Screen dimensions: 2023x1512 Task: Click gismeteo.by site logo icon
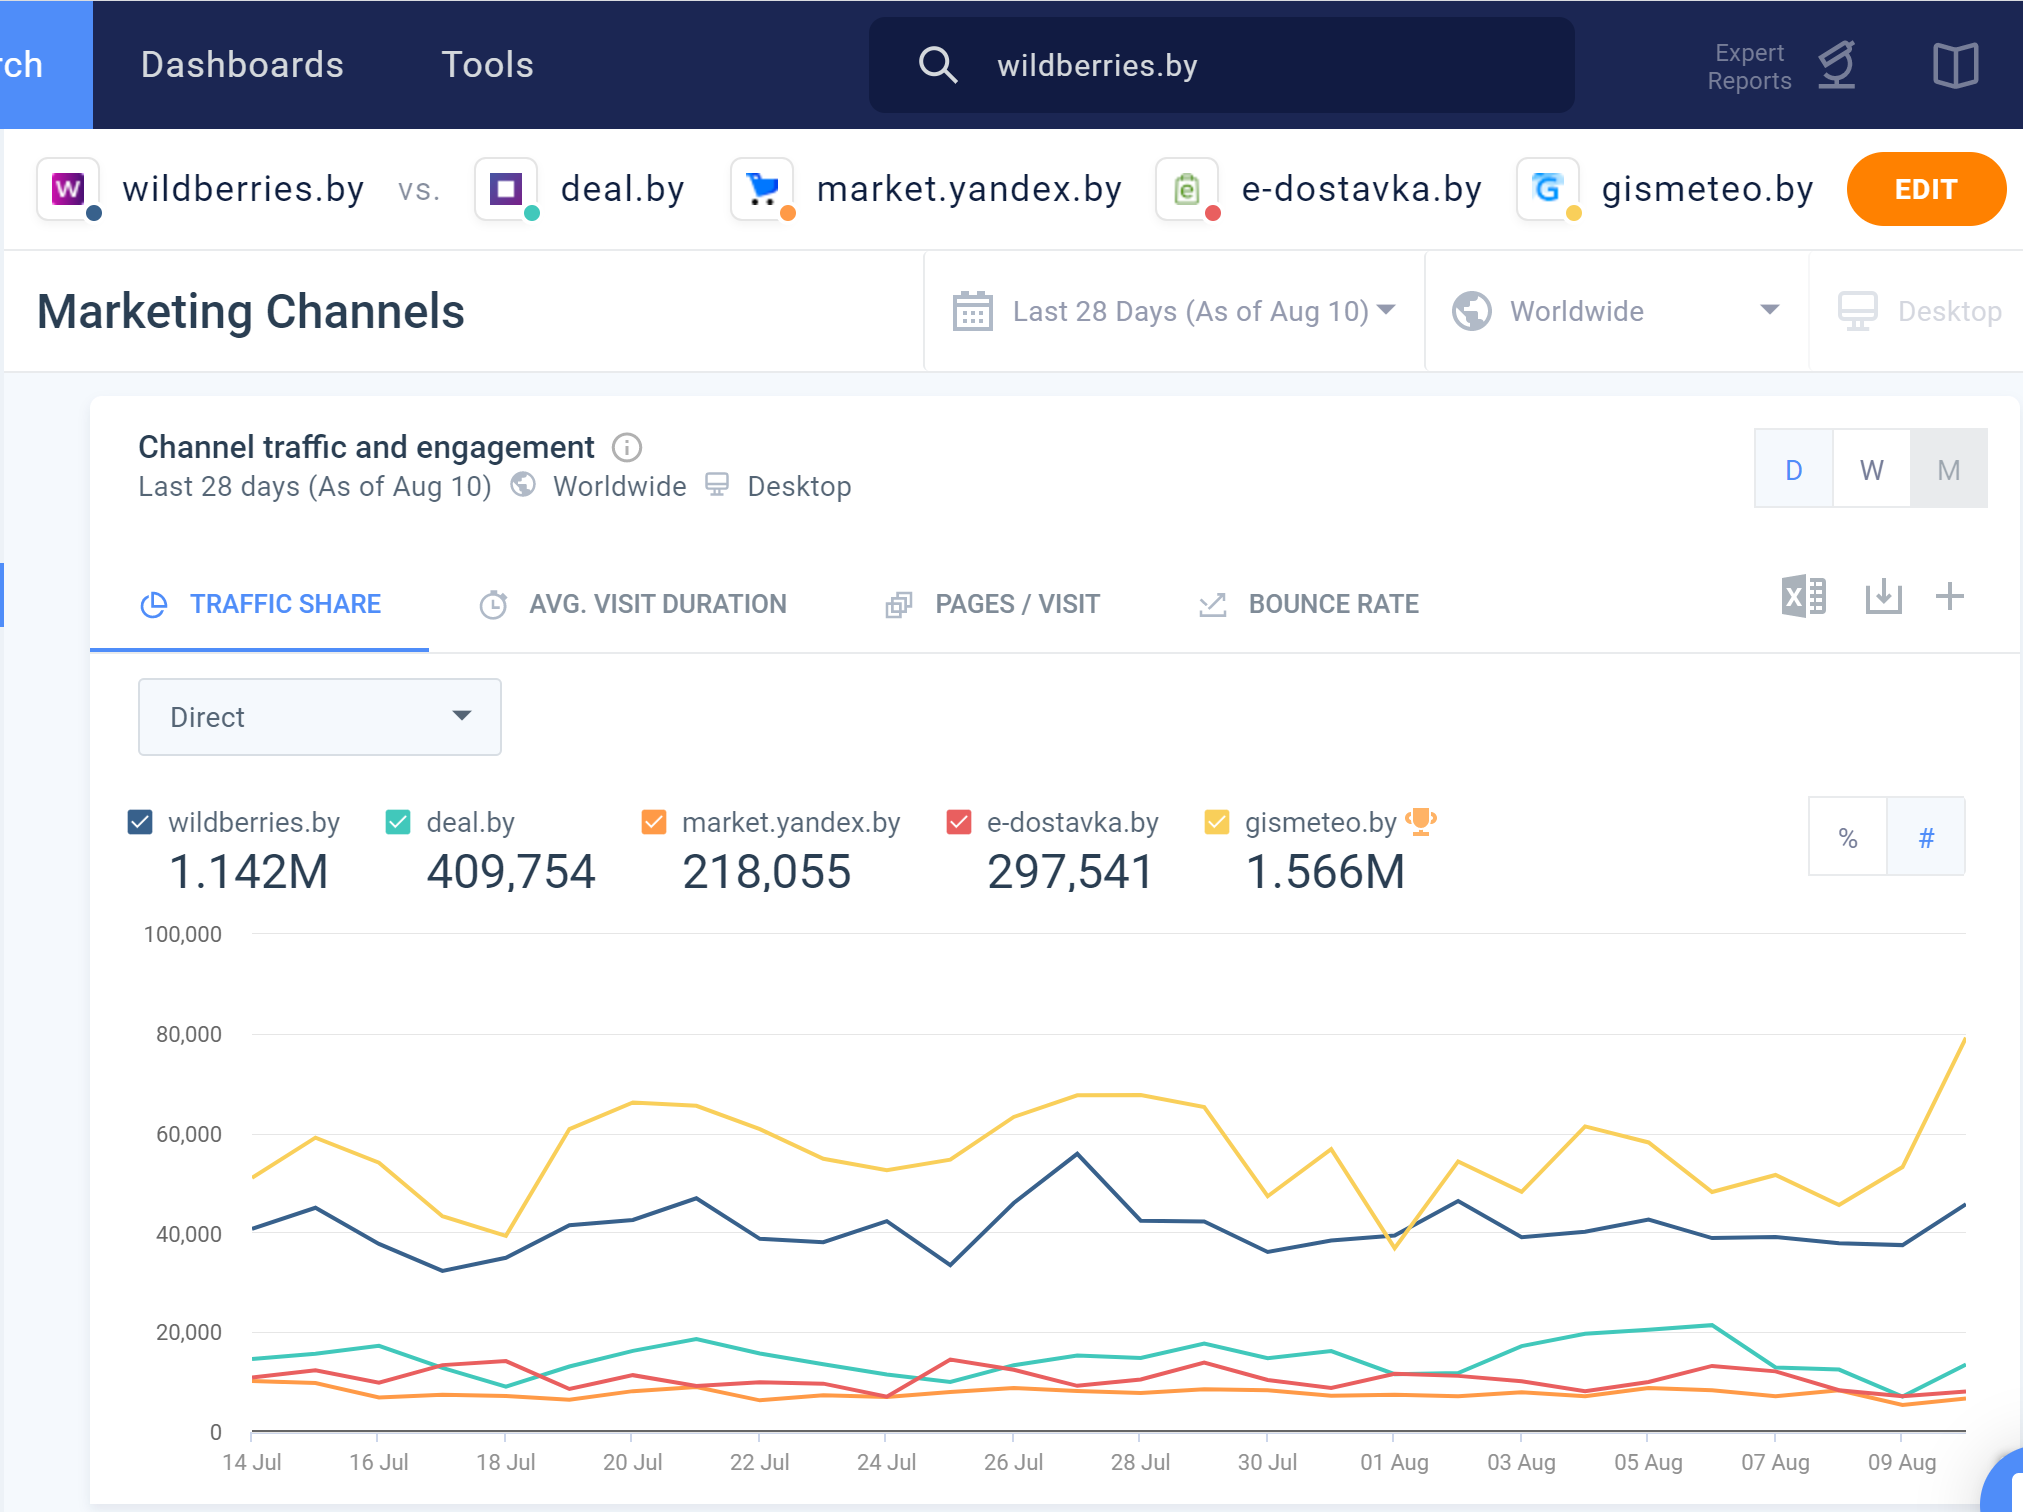pyautogui.click(x=1548, y=189)
